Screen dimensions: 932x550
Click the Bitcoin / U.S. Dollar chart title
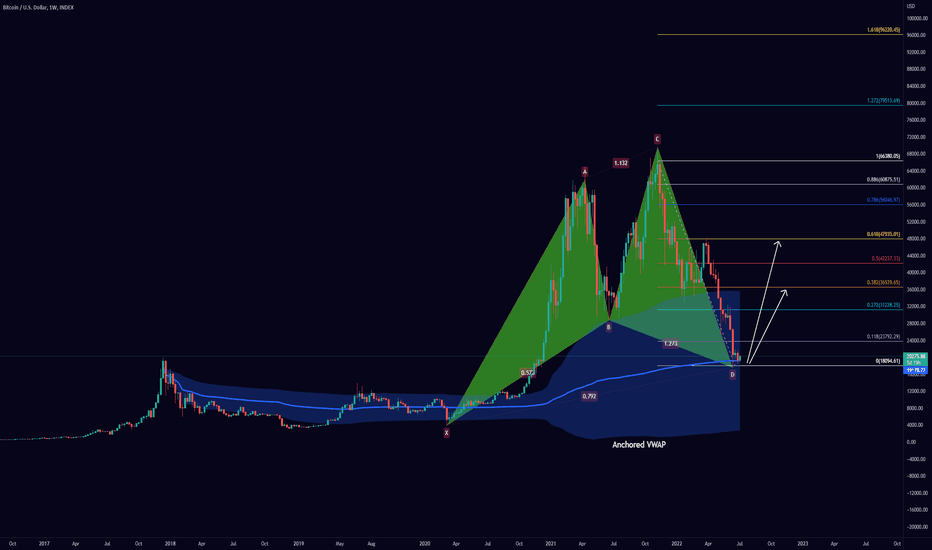[38, 8]
